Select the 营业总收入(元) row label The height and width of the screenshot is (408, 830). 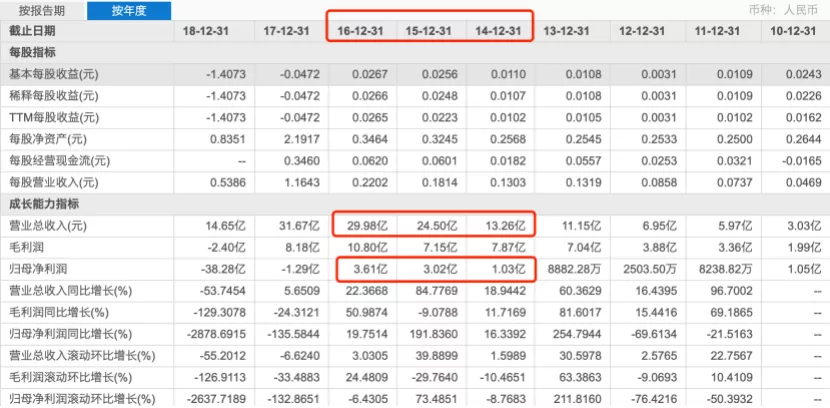[48, 226]
